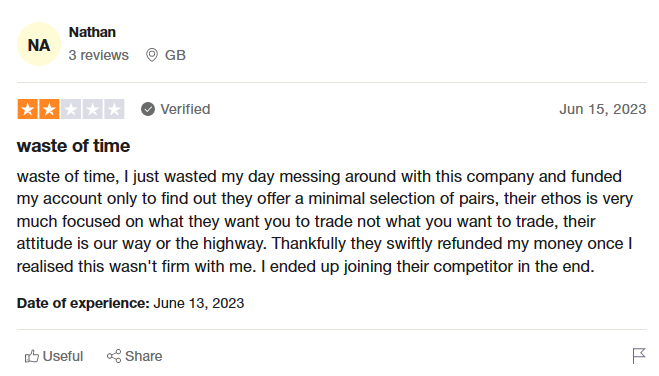This screenshot has height=376, width=659.
Task: Click the fifth grey rating star
Action: pos(114,109)
